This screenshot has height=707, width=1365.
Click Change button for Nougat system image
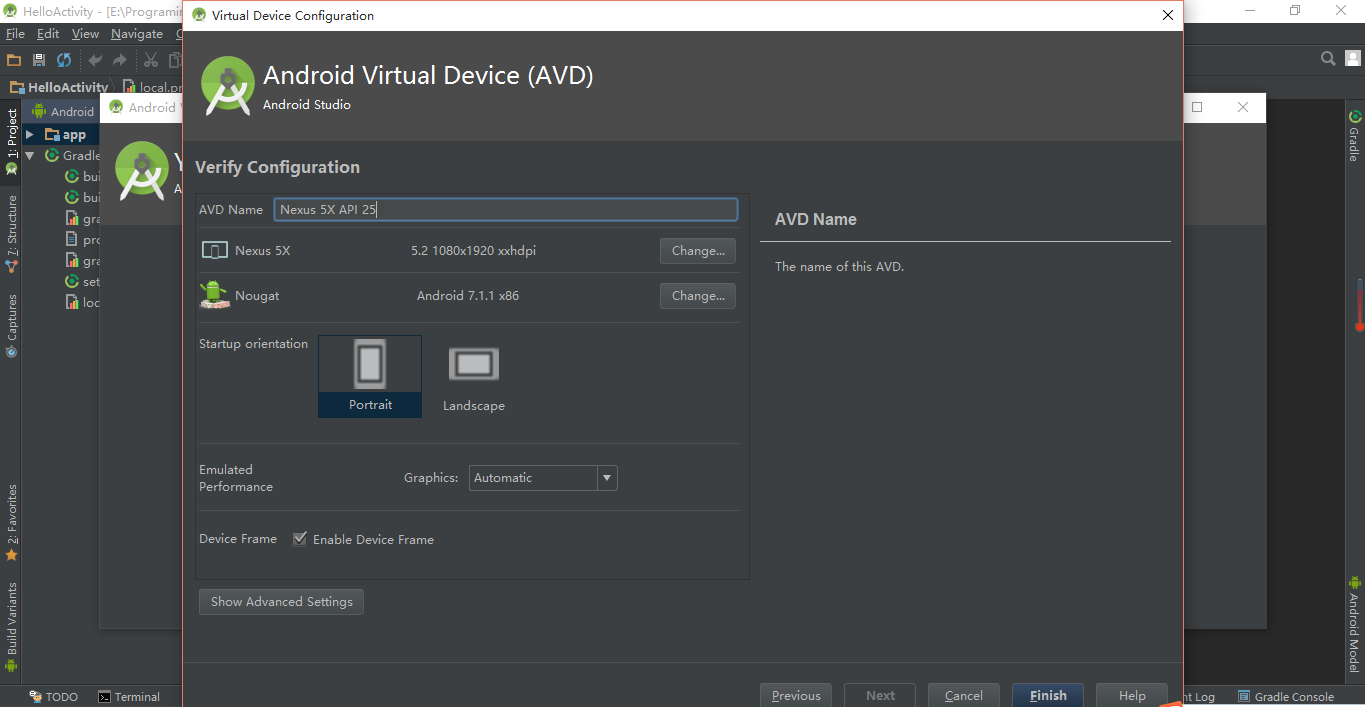coord(698,296)
